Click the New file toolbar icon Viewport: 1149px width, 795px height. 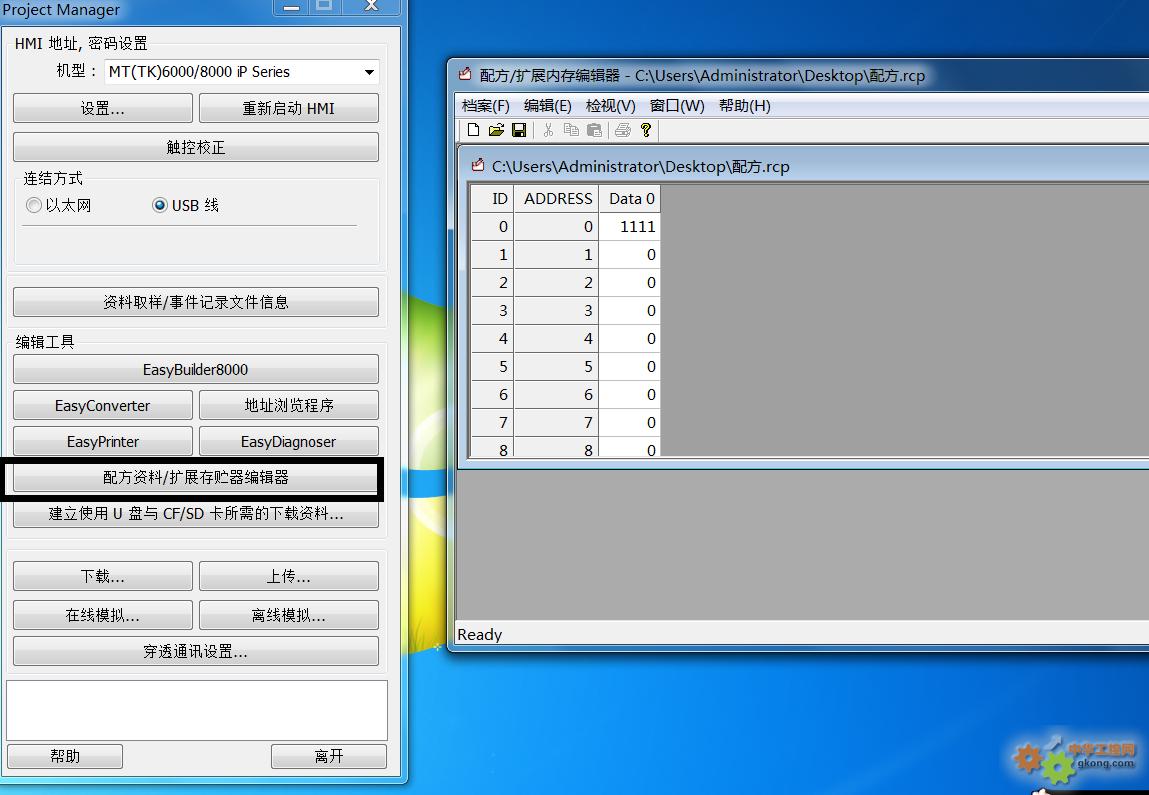click(x=474, y=130)
